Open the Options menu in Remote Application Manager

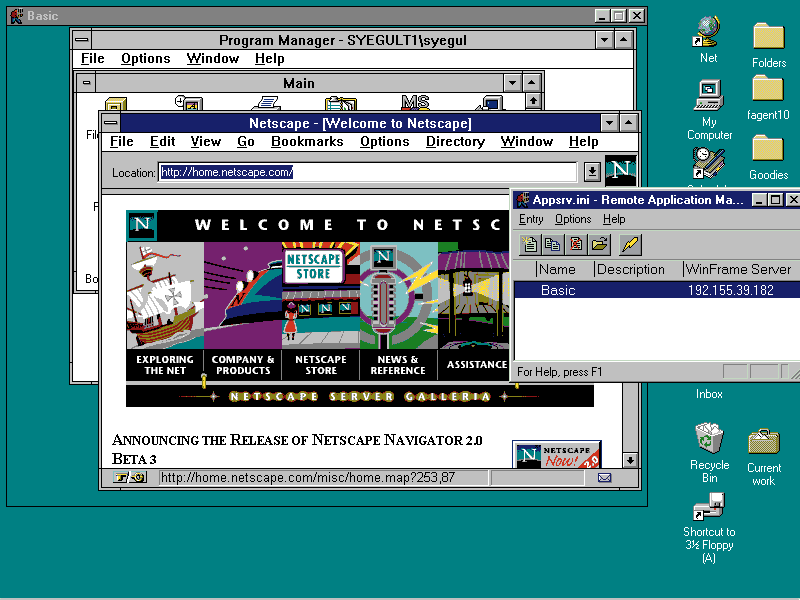click(573, 219)
